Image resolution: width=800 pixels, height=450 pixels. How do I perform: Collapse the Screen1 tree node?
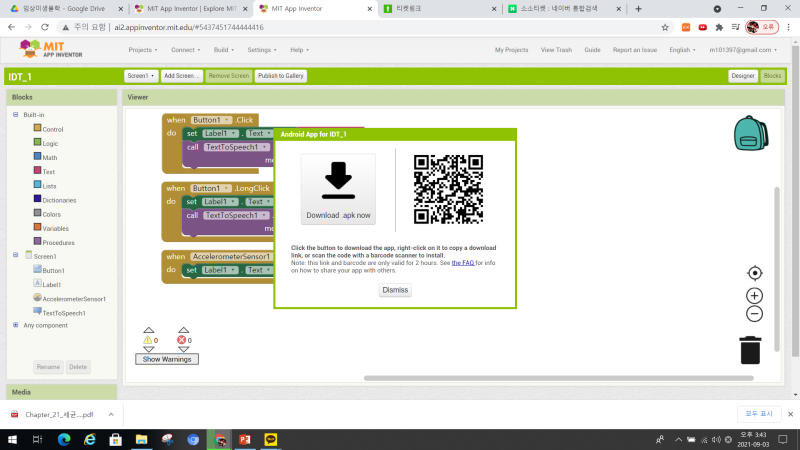pyautogui.click(x=16, y=255)
